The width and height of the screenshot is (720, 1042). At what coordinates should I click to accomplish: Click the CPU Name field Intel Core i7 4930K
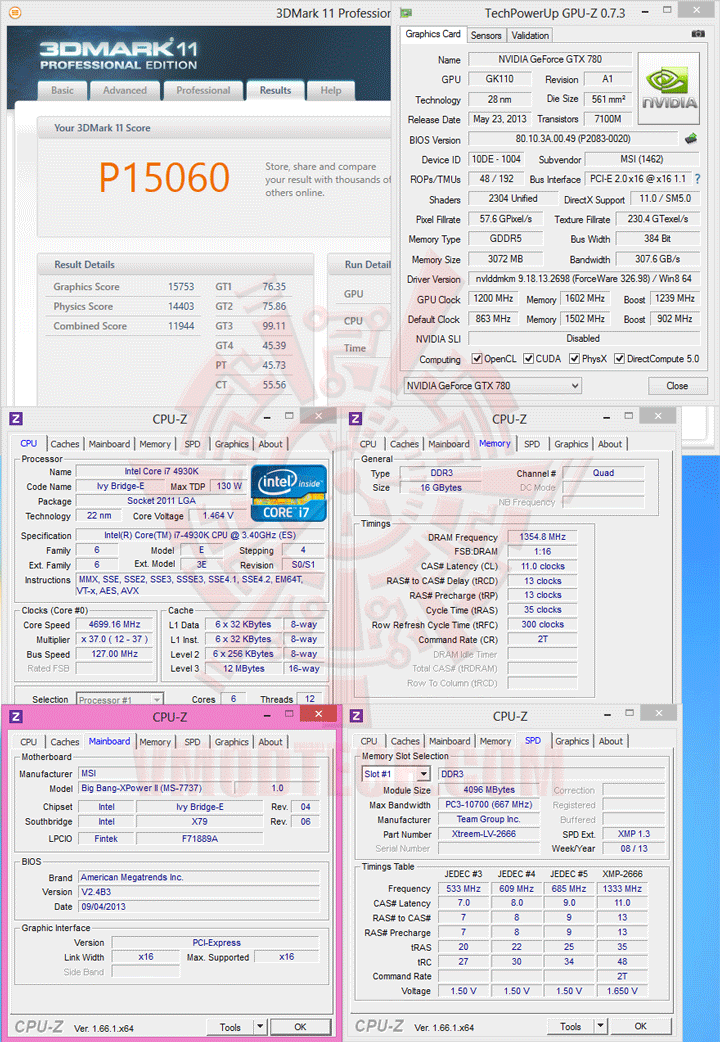[x=162, y=471]
